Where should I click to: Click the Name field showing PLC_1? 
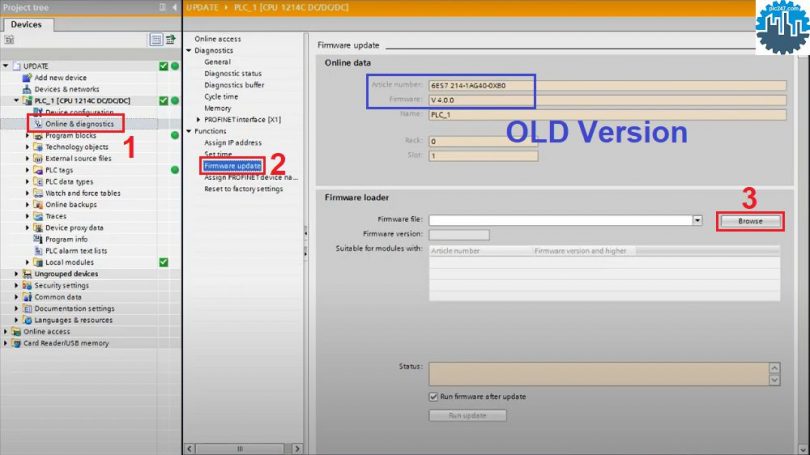[x=608, y=115]
